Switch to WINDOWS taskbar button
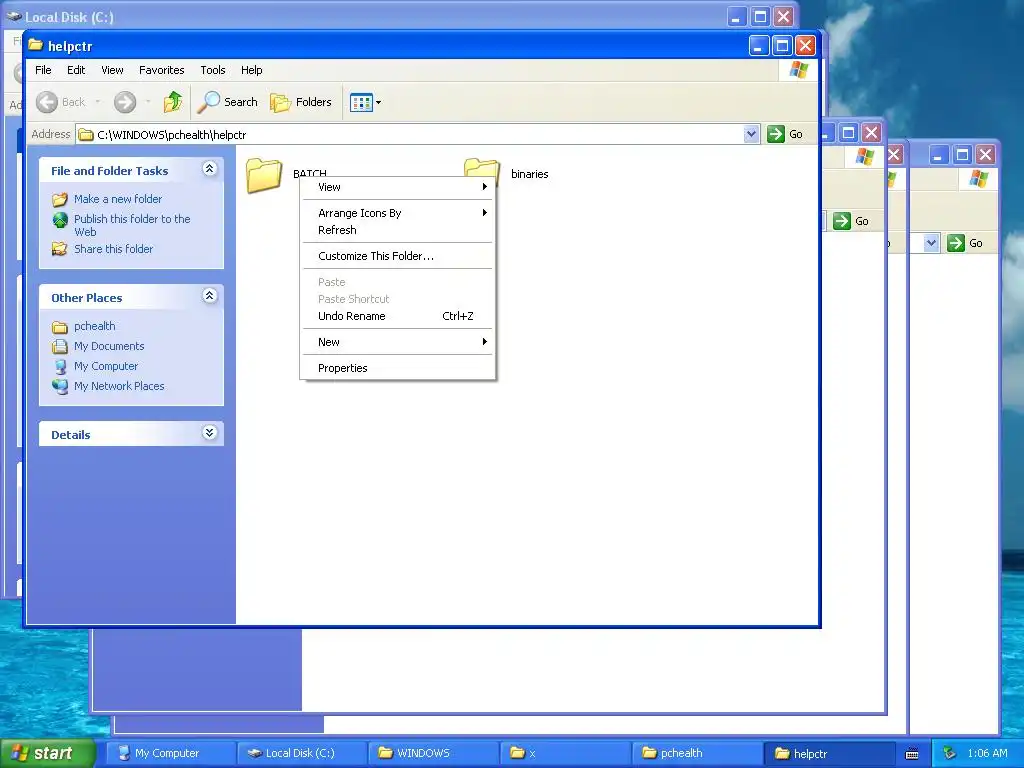The height and width of the screenshot is (768, 1024). coord(434,753)
